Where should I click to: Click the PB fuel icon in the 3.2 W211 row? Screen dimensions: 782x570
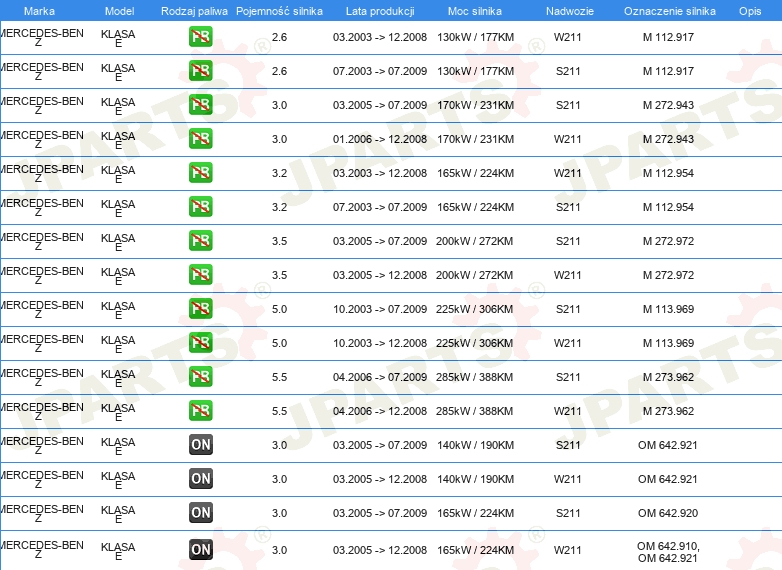point(200,173)
